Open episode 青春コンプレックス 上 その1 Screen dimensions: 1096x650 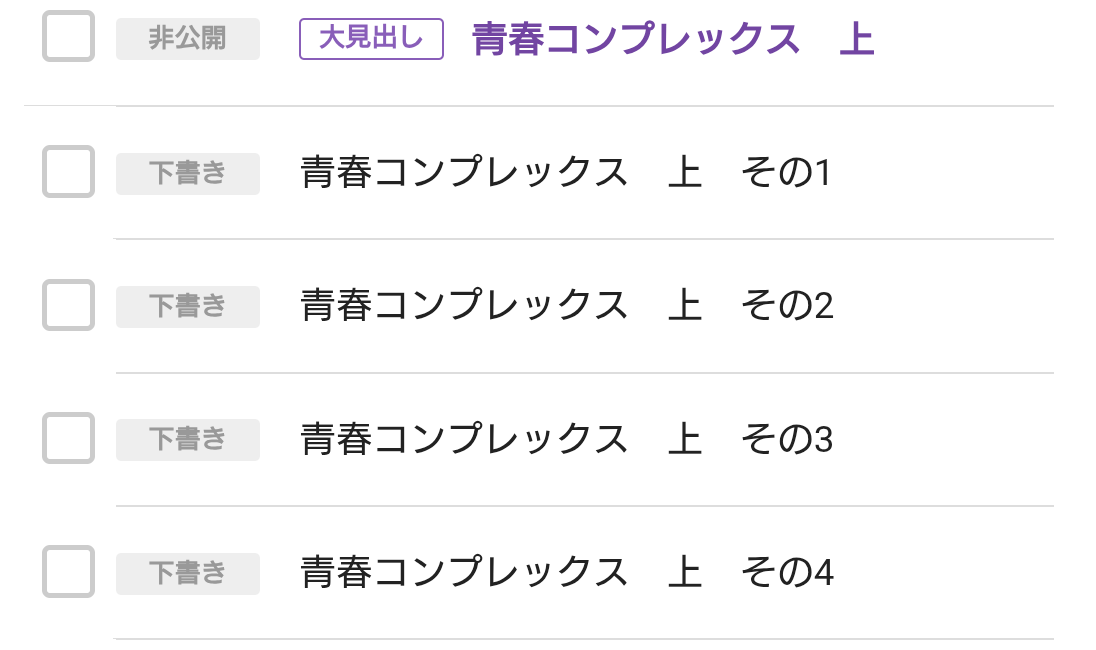coord(565,173)
